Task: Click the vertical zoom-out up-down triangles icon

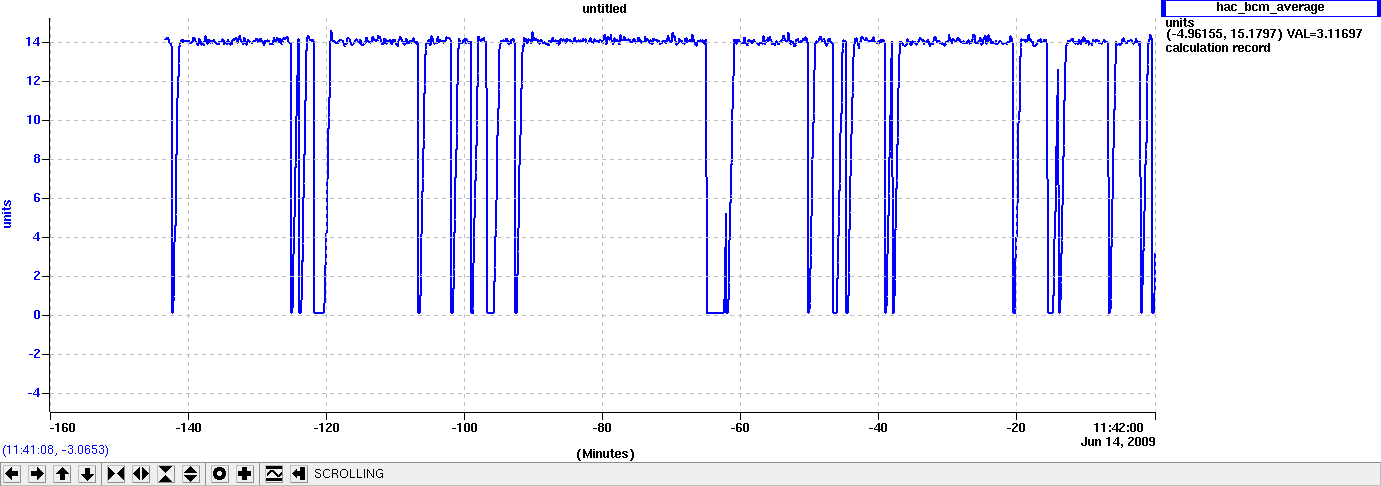Action: [191, 474]
